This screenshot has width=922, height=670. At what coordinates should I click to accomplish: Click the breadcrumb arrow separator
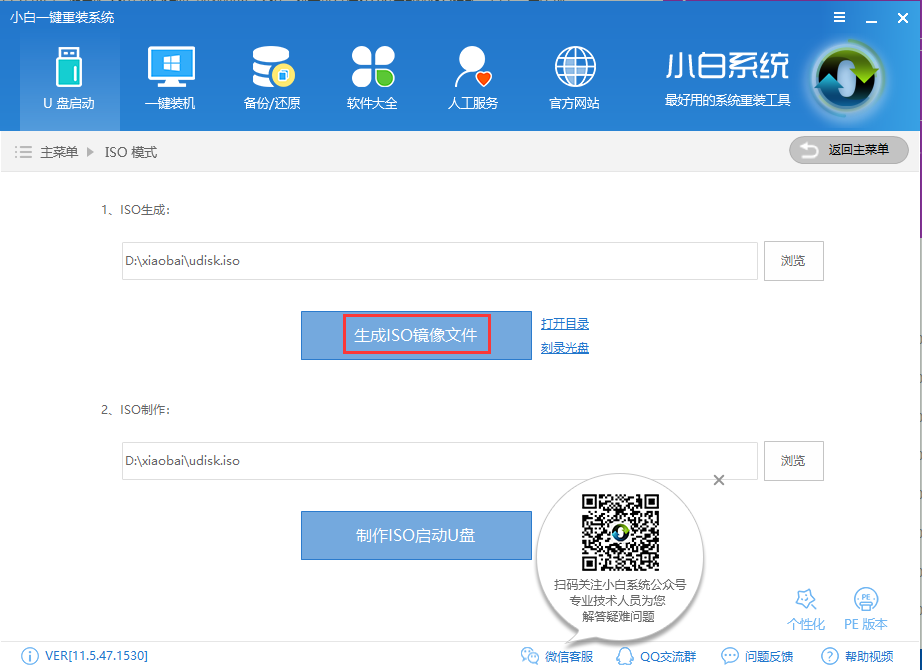[x=91, y=152]
